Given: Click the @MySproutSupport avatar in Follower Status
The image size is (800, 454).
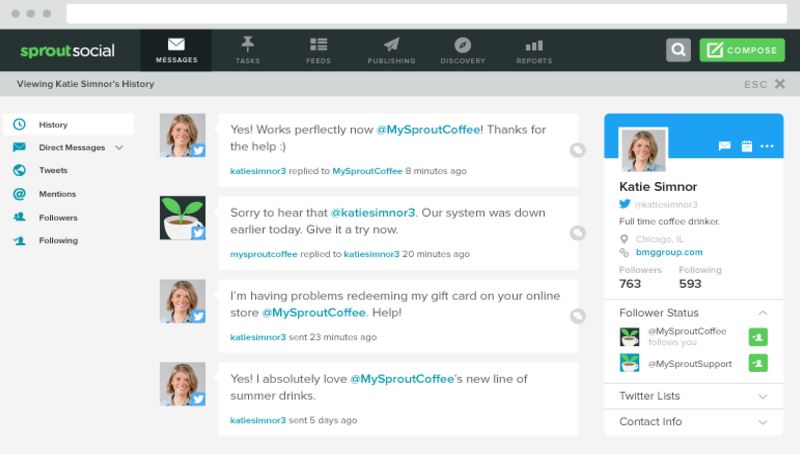Looking at the screenshot, I should [630, 363].
